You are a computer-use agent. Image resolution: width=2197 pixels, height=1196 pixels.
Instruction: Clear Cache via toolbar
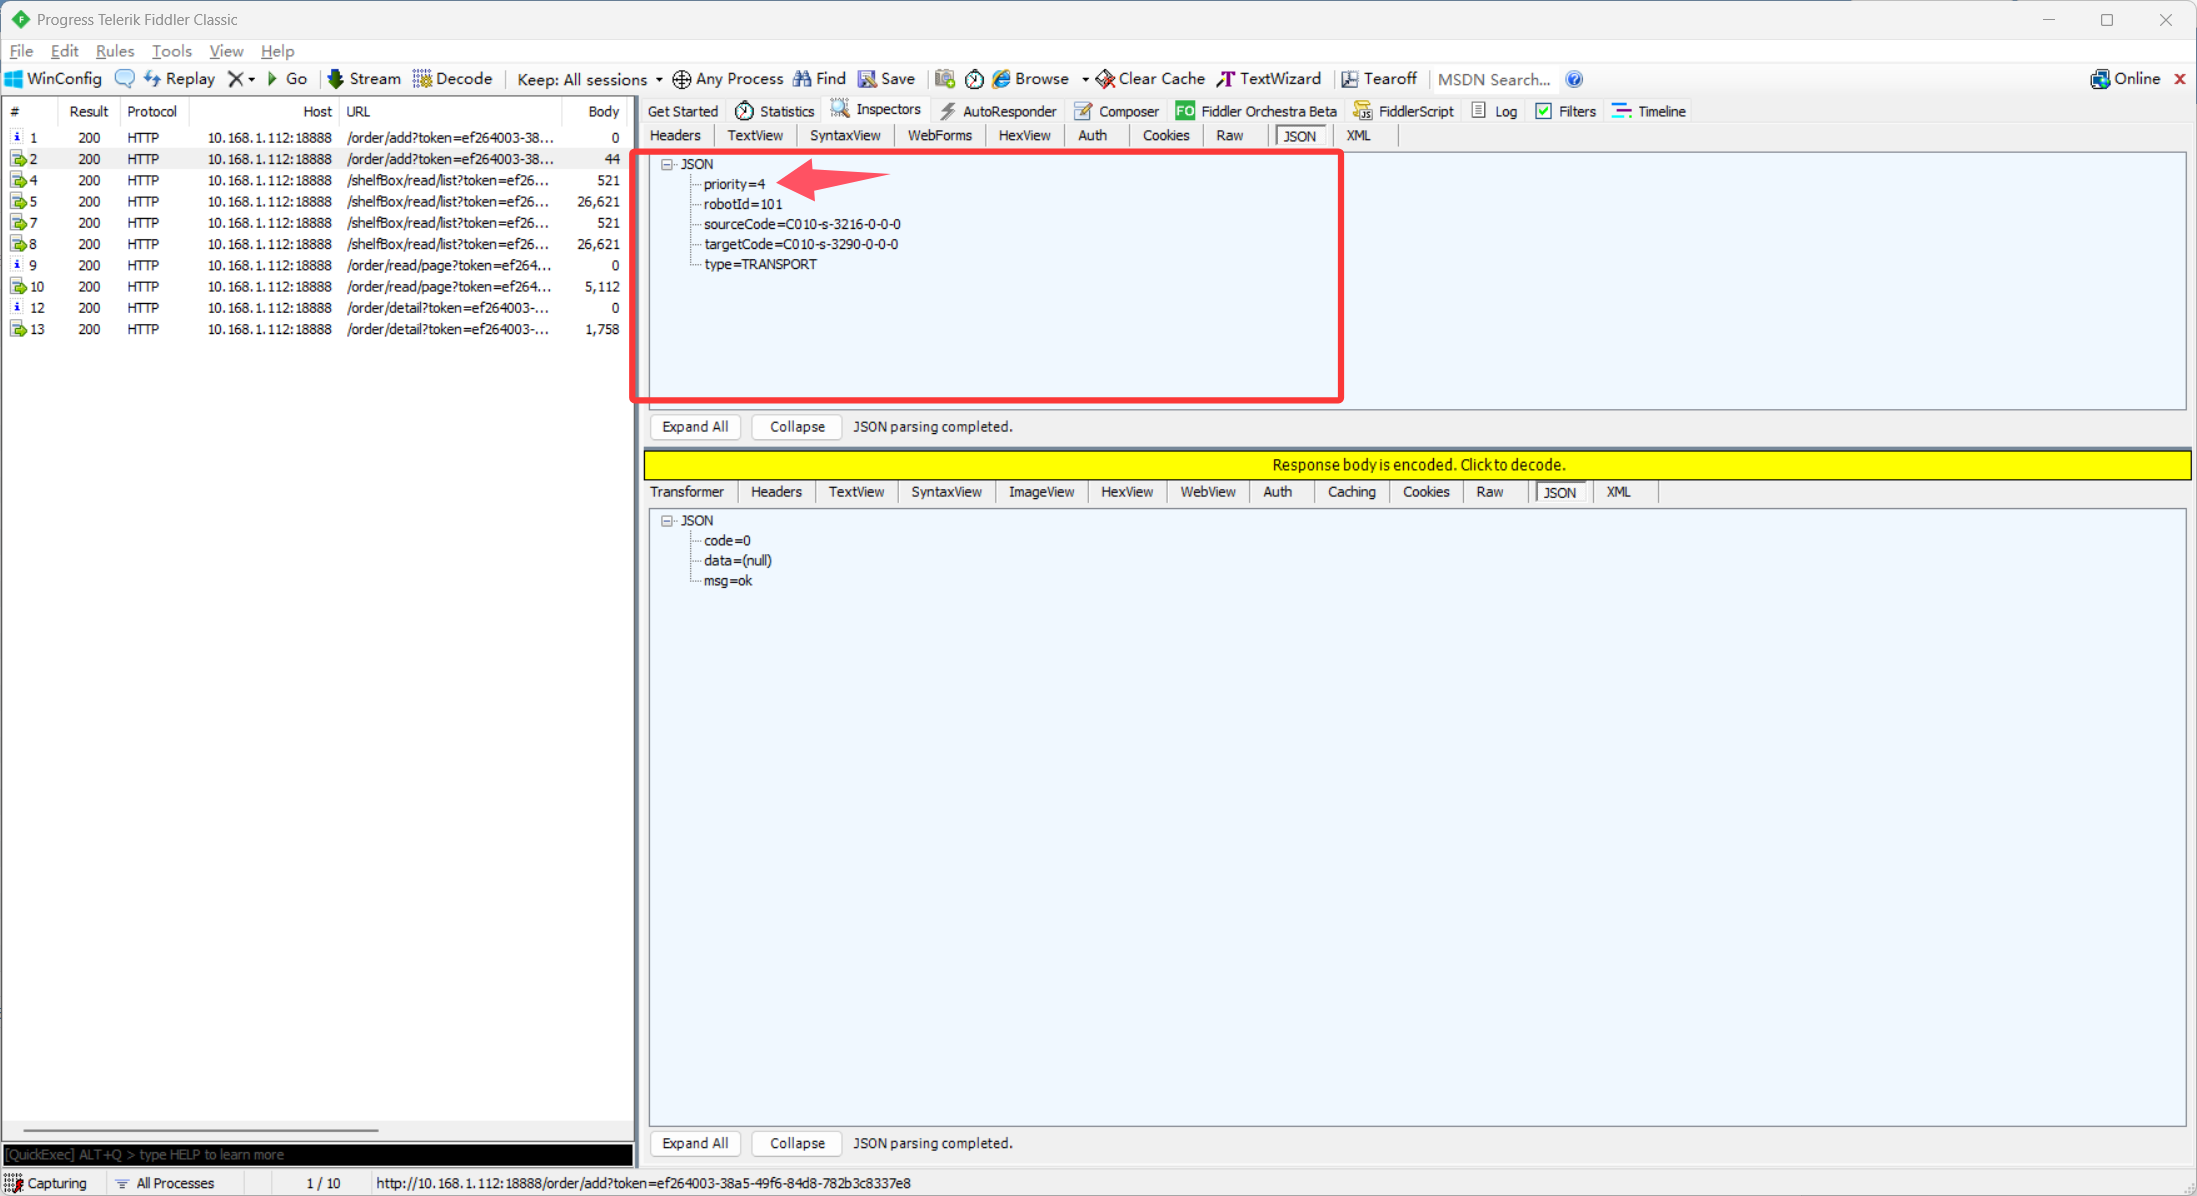click(x=1150, y=79)
